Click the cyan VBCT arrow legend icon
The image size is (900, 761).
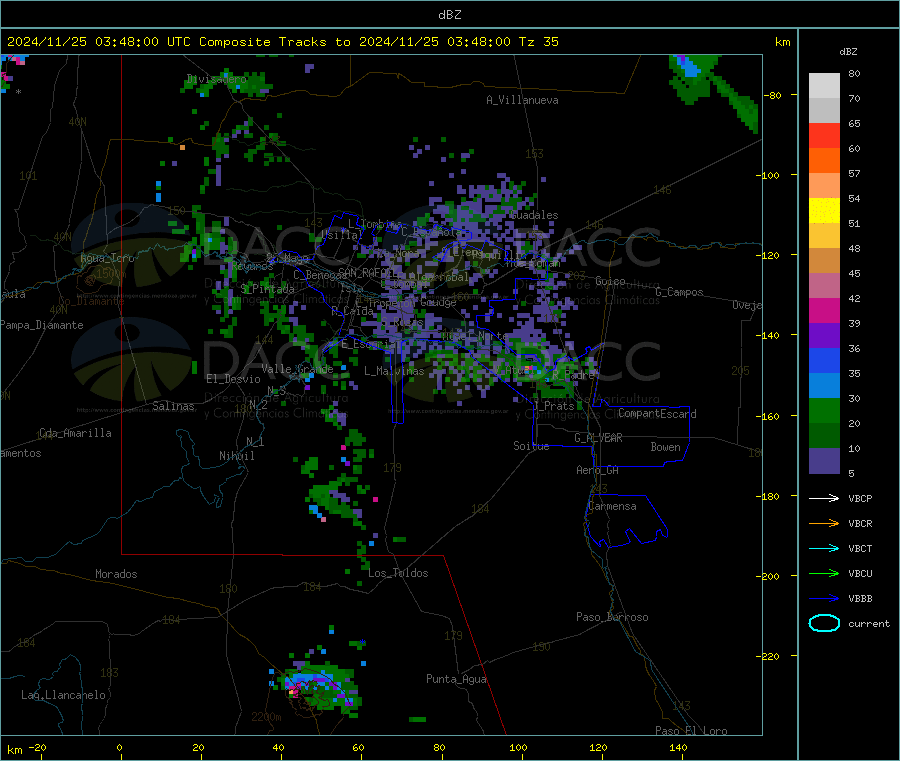824,549
